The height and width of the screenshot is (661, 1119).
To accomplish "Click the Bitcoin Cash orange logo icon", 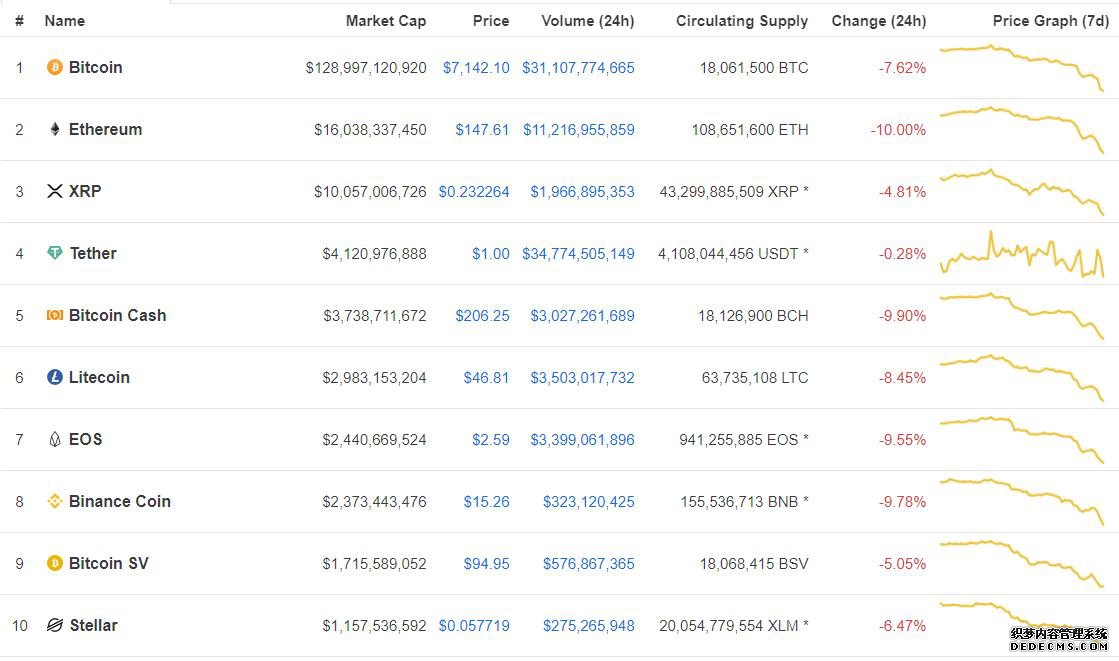I will point(55,316).
